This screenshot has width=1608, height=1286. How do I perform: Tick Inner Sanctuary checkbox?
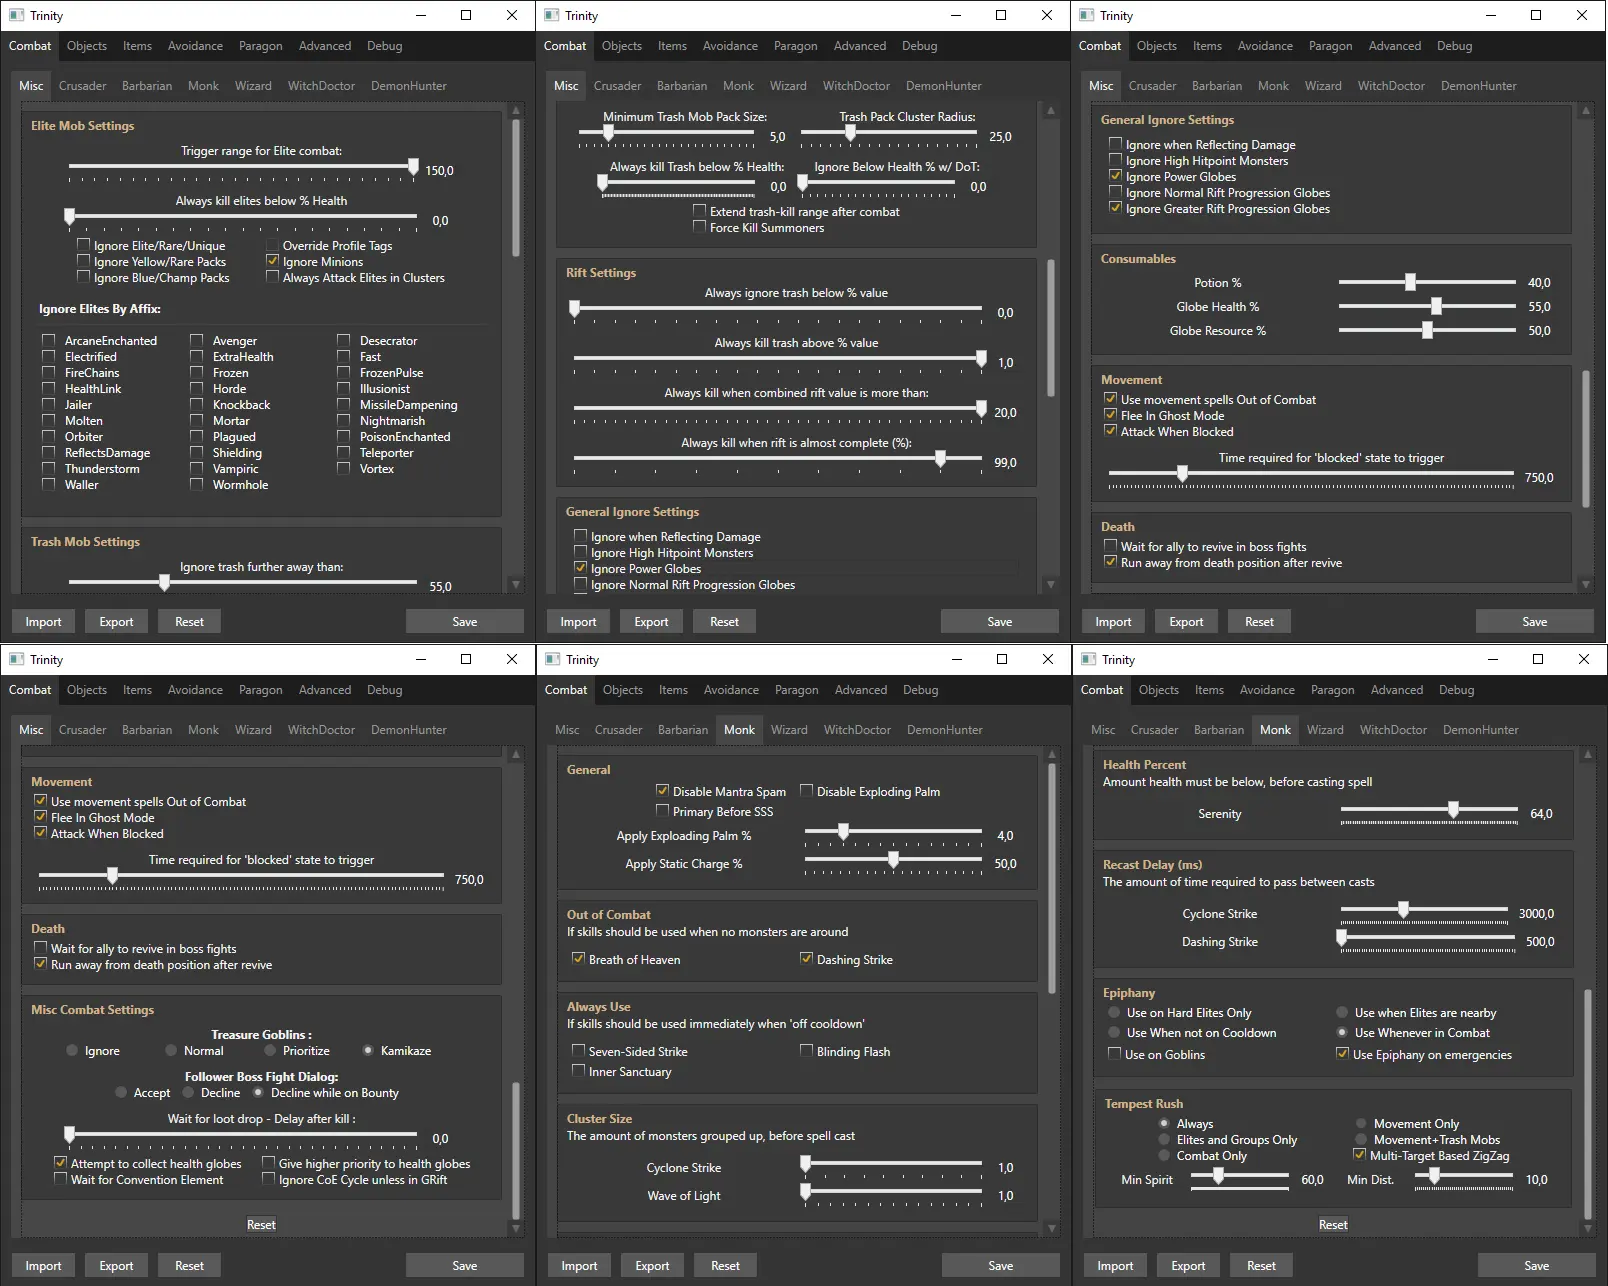pos(578,1071)
